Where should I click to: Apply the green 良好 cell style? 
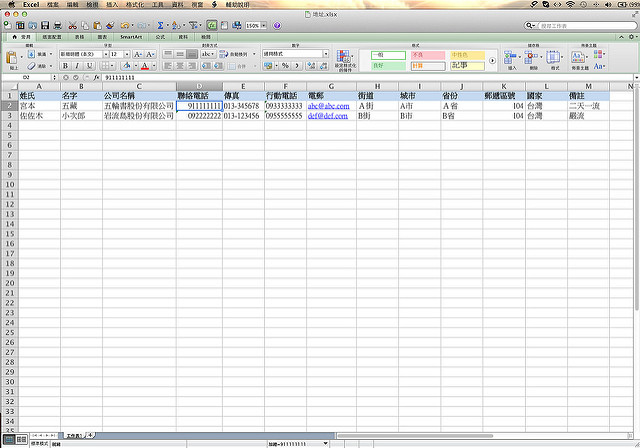click(x=388, y=66)
